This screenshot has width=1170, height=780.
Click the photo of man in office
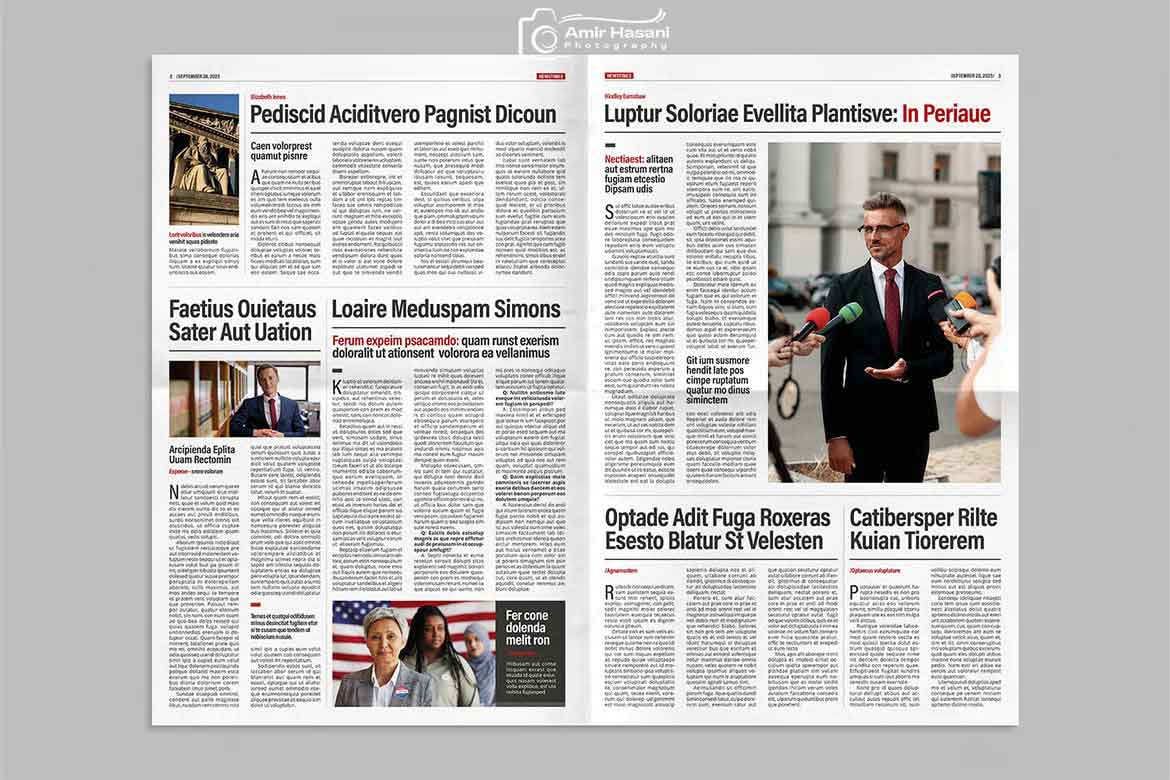pos(244,399)
